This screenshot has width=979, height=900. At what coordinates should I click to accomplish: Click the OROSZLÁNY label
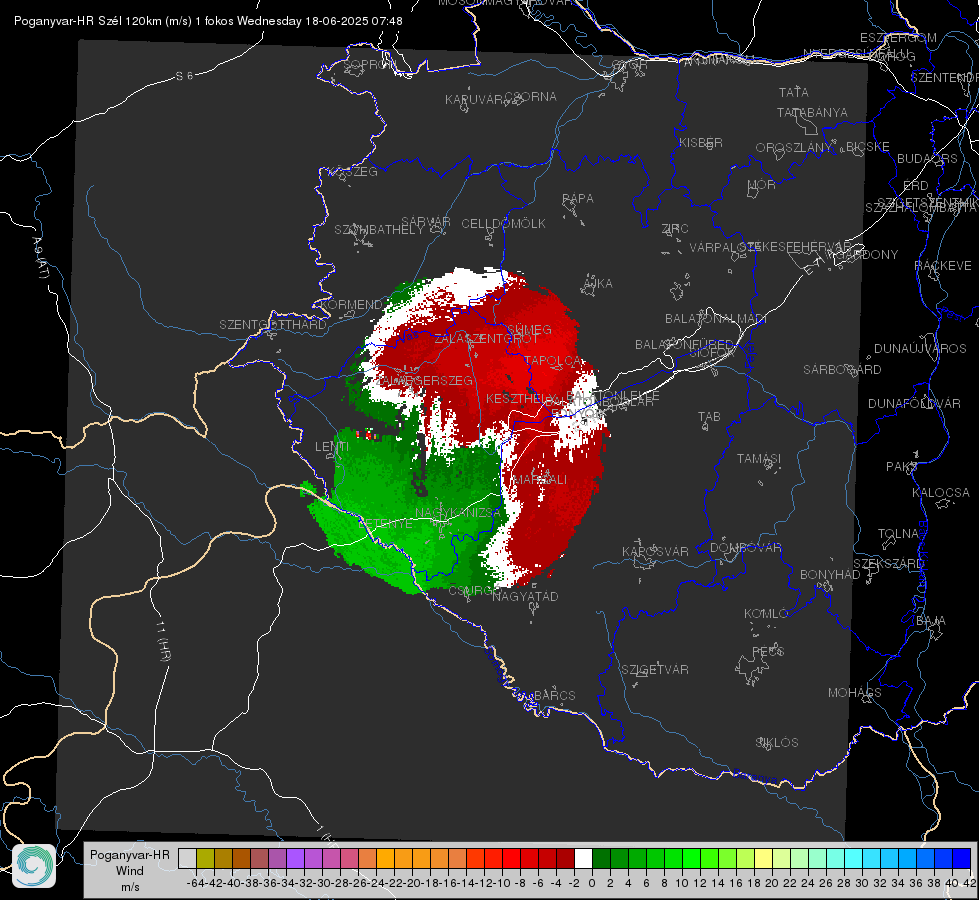click(x=794, y=148)
